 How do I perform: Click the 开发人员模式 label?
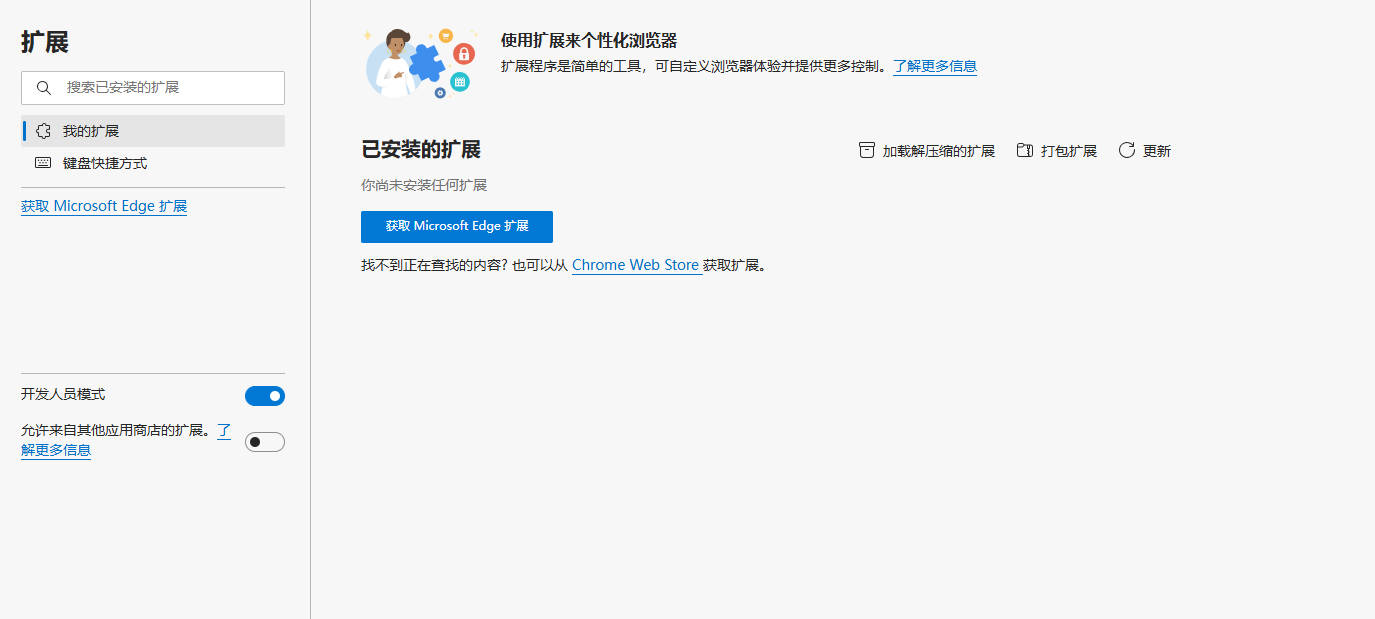pyautogui.click(x=63, y=394)
